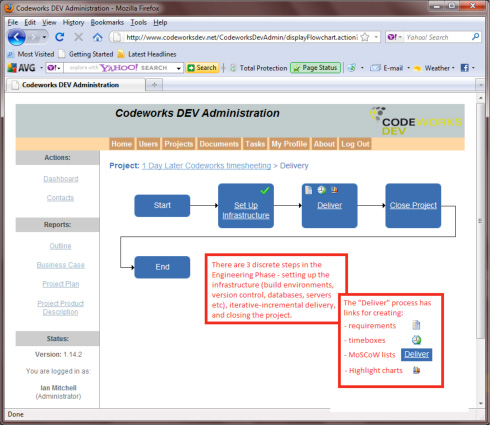Viewport: 493px width, 425px height.
Task: Select the Codeworks DEV Administration tab
Action: [x=76, y=85]
